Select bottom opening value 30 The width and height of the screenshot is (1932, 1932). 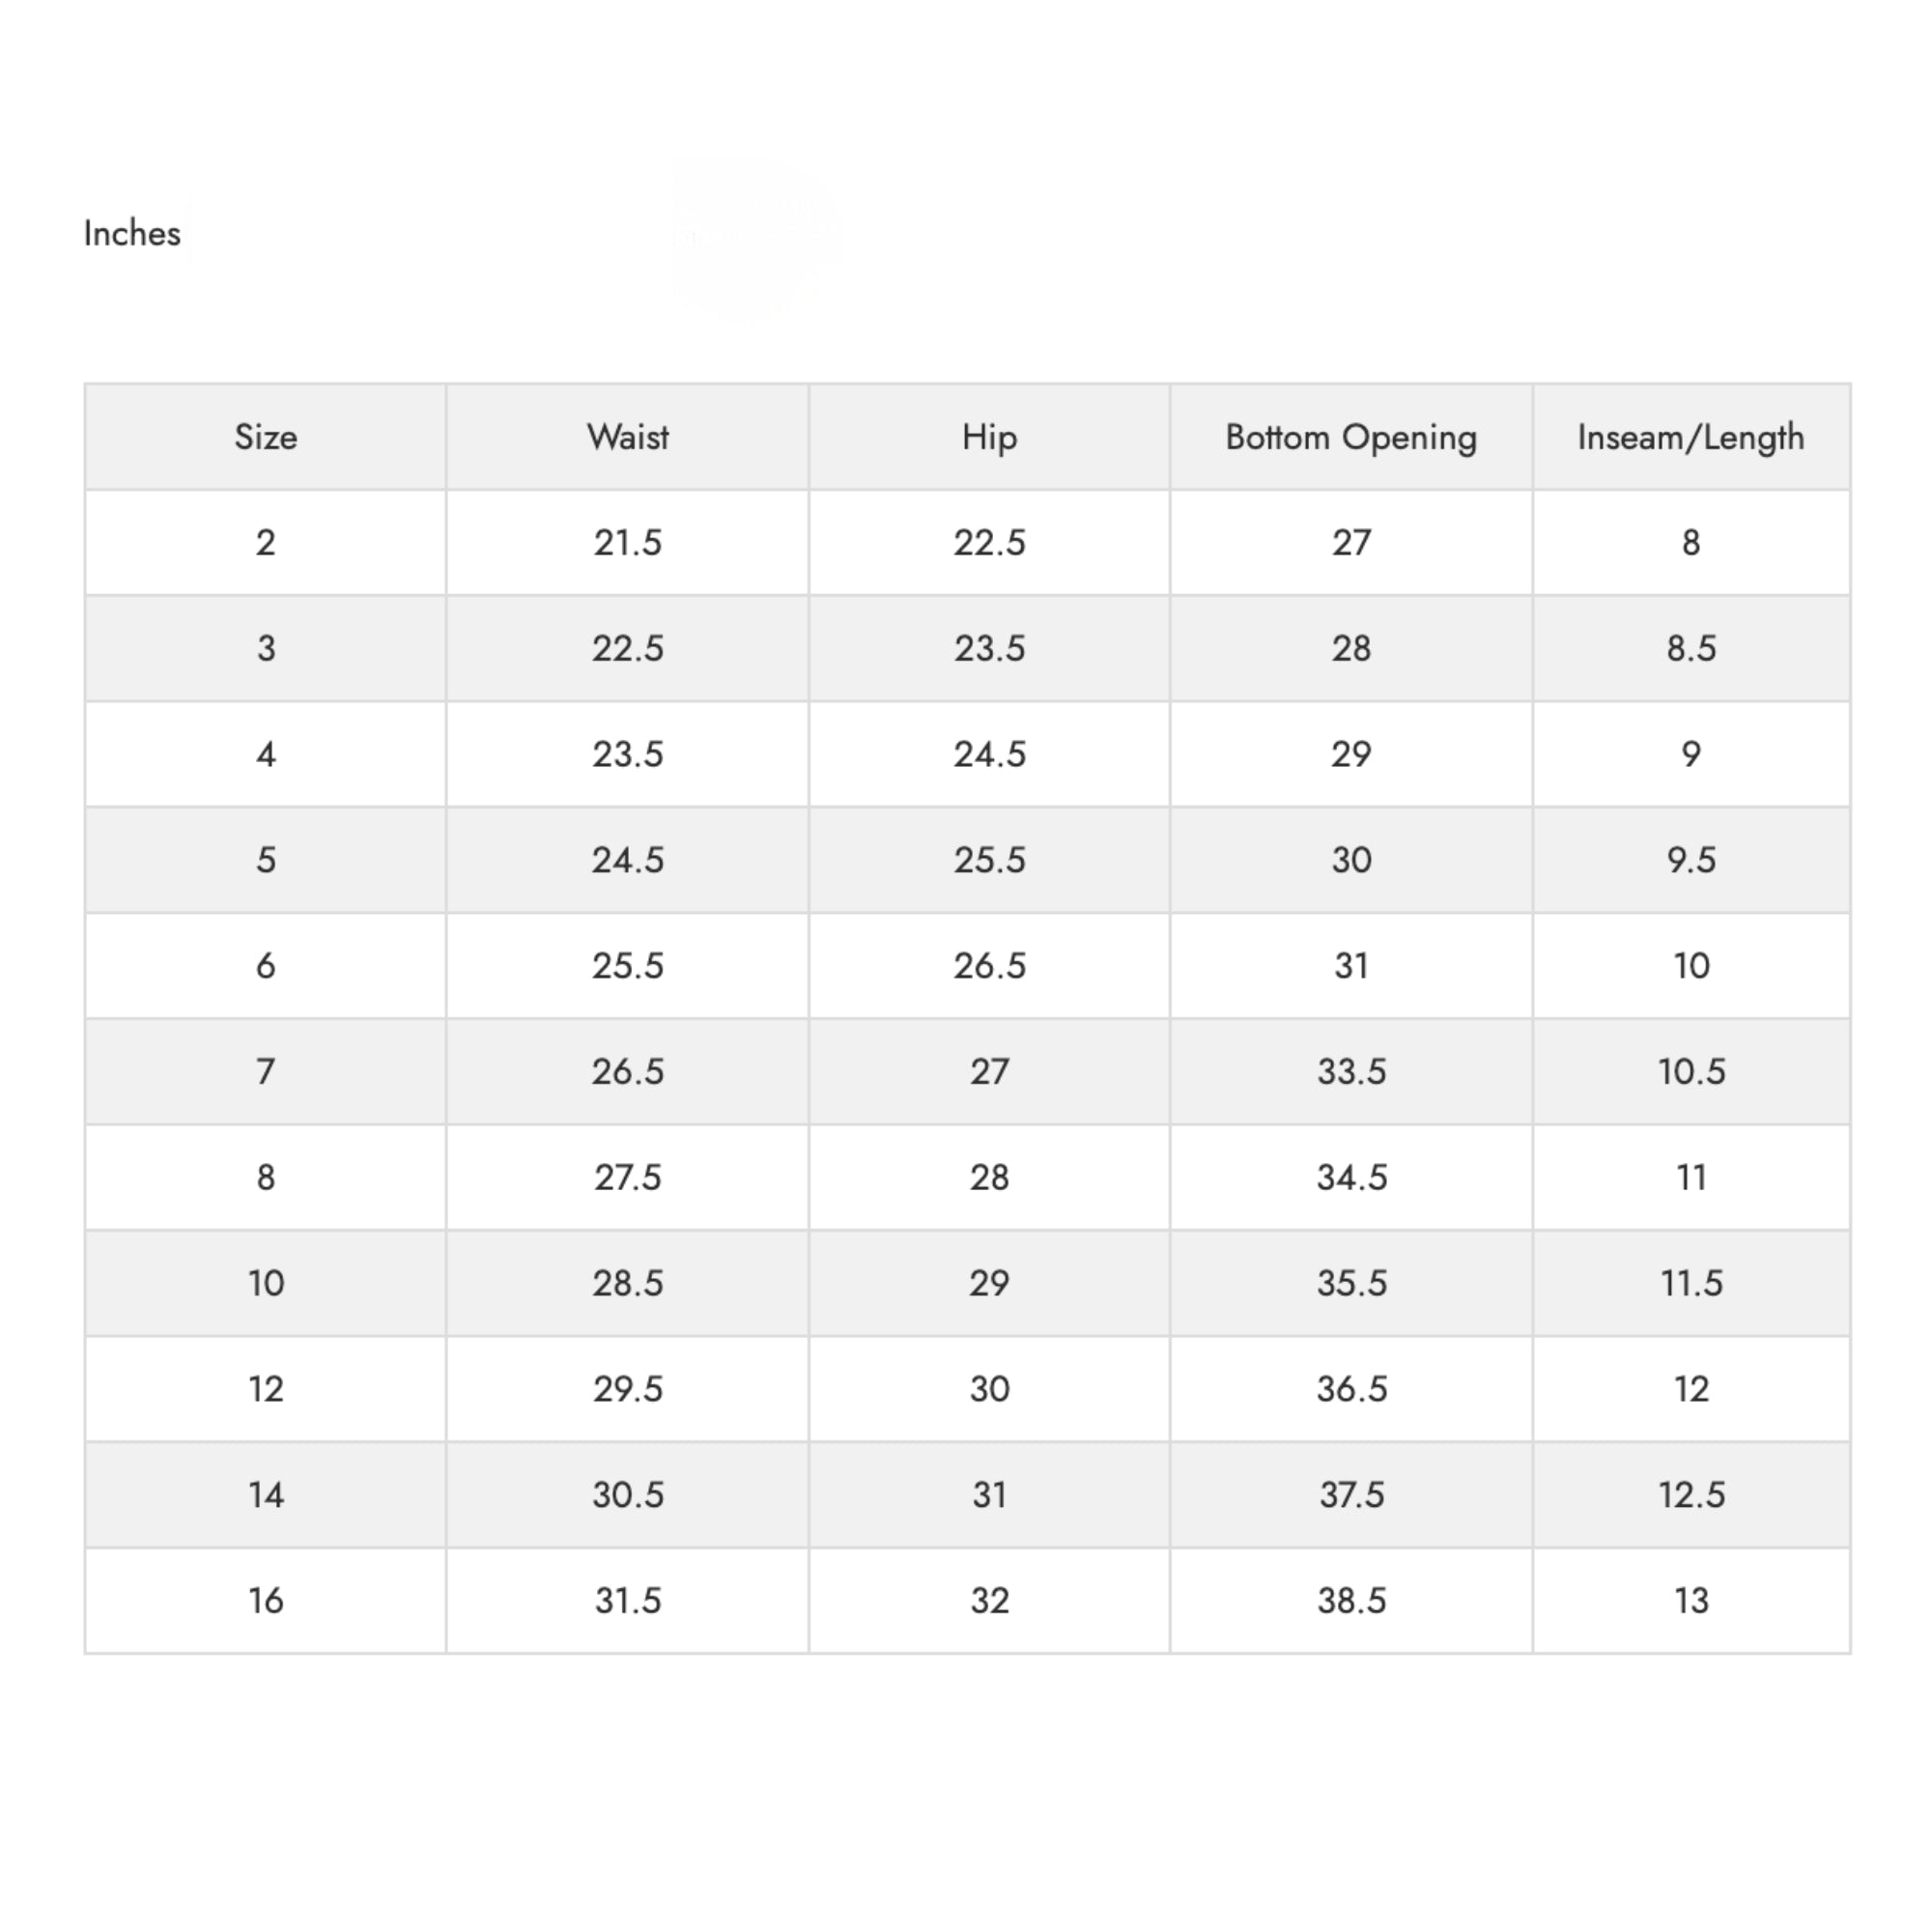pos(1351,860)
